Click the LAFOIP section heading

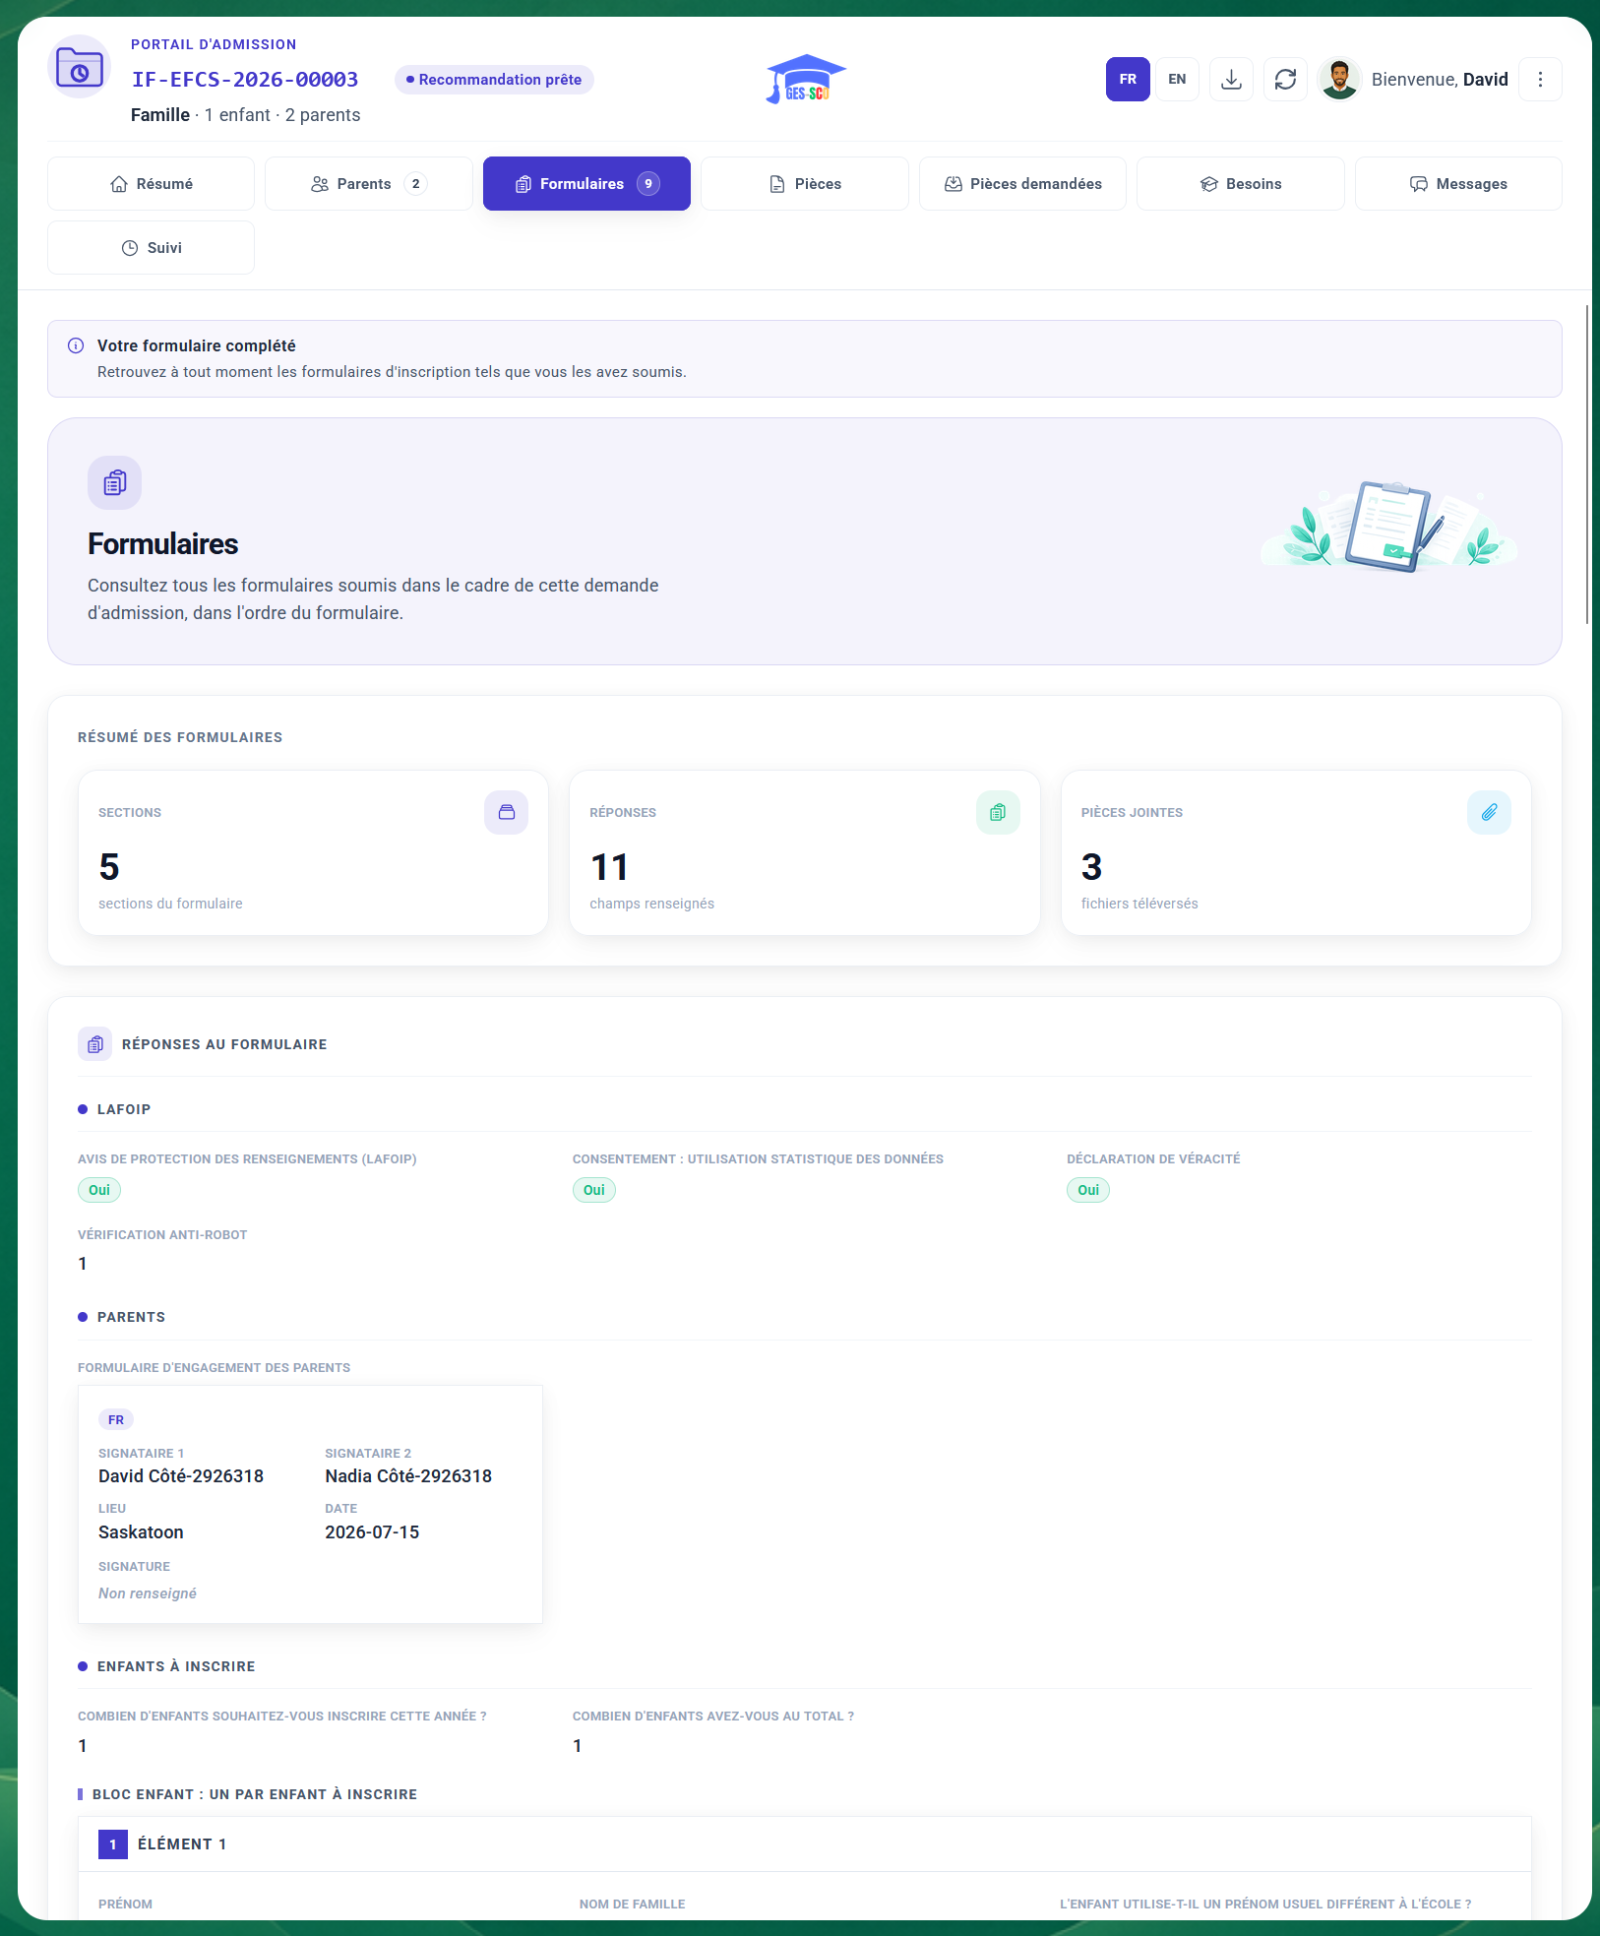pos(124,1109)
